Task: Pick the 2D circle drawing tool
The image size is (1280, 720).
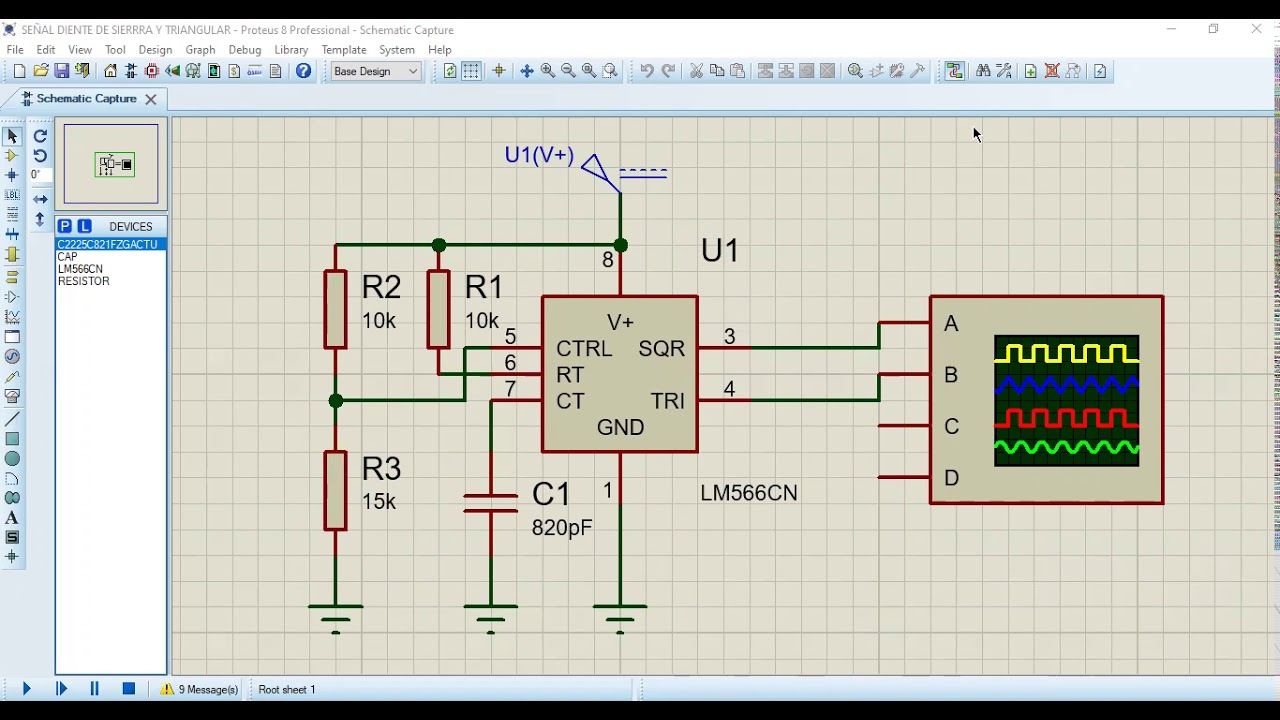Action: pos(12,459)
